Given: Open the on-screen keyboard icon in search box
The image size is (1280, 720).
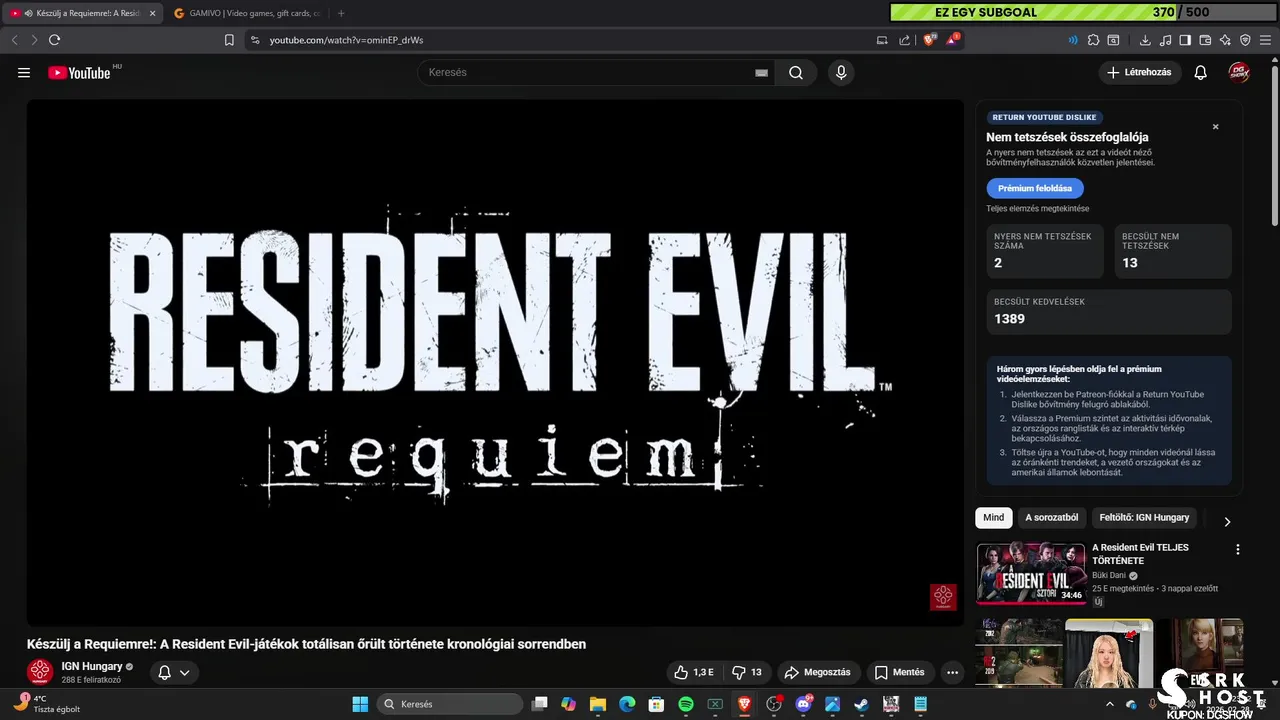Looking at the screenshot, I should [761, 72].
